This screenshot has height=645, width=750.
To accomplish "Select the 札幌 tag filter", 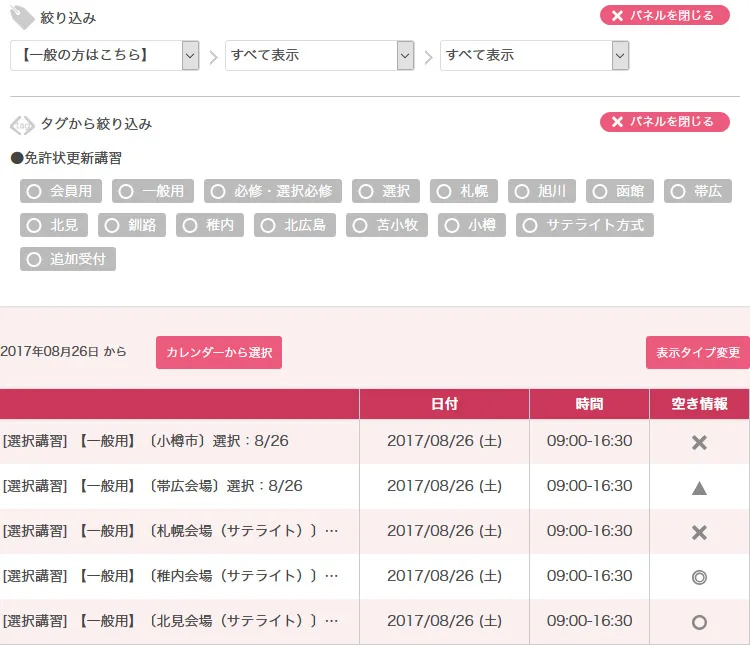I will [464, 191].
